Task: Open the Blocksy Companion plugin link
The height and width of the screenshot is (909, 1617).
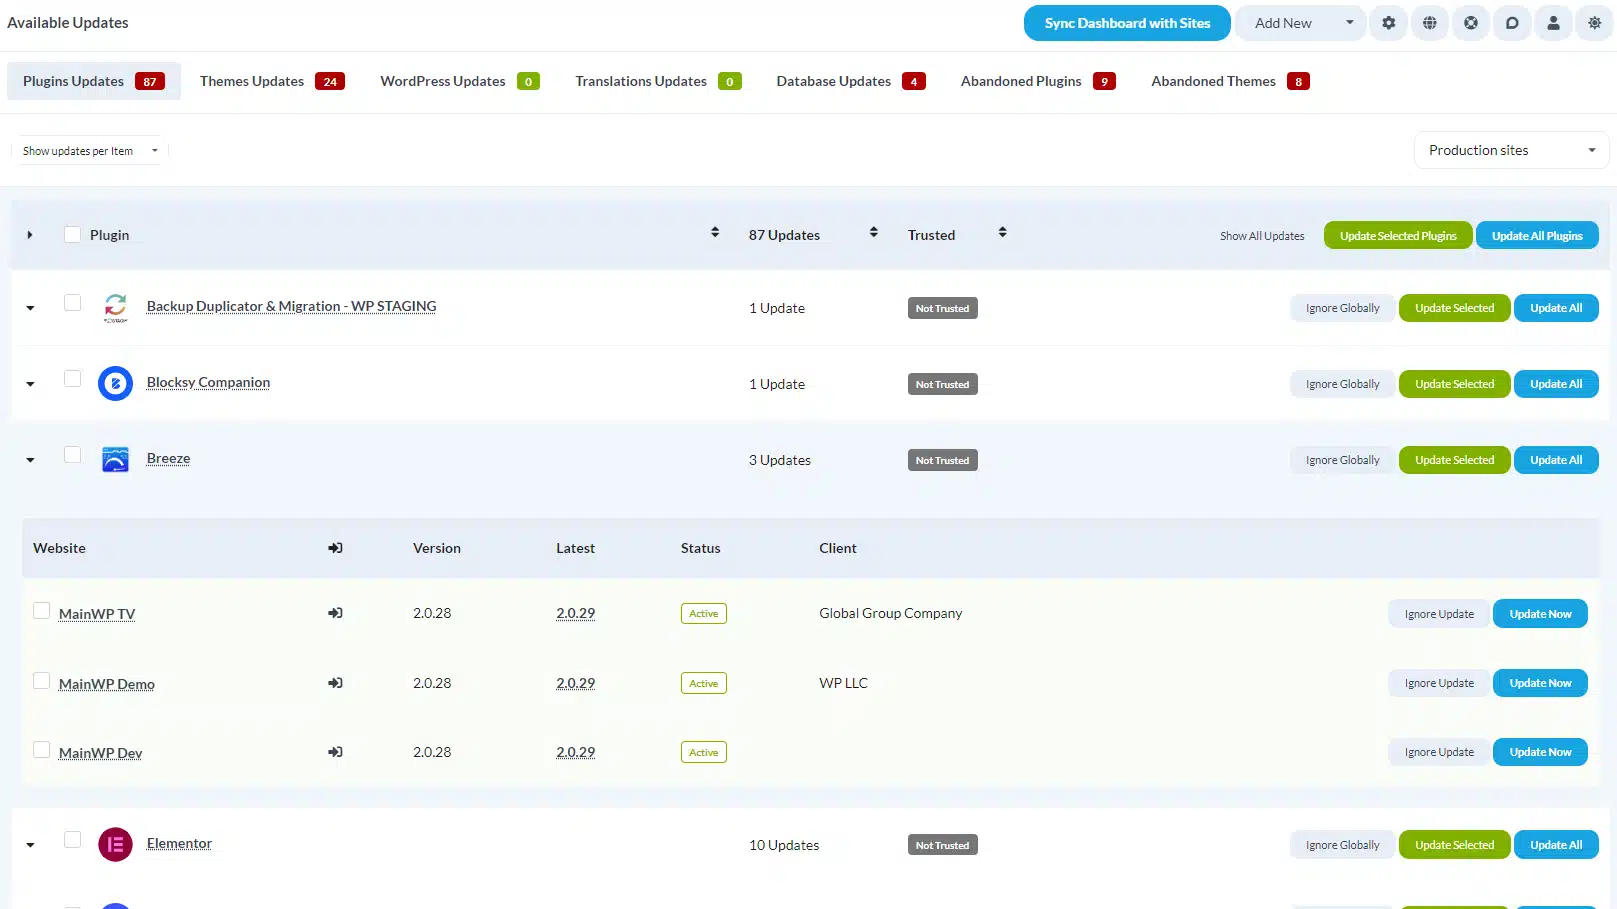Action: point(208,382)
